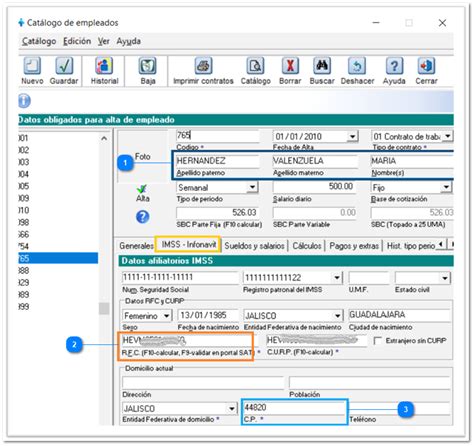Click the Nuevo toolbar icon
Image resolution: width=474 pixels, height=446 pixels.
pyautogui.click(x=32, y=66)
